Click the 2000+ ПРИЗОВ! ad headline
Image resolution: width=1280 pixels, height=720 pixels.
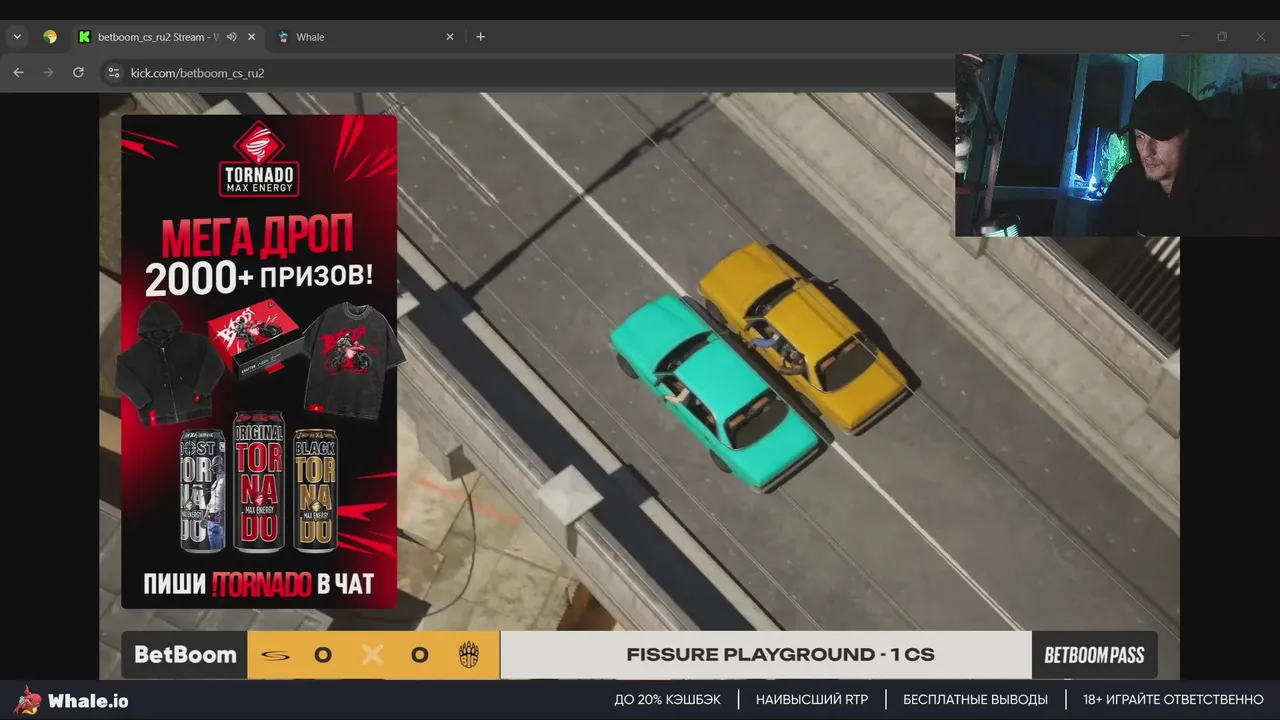[x=259, y=279]
